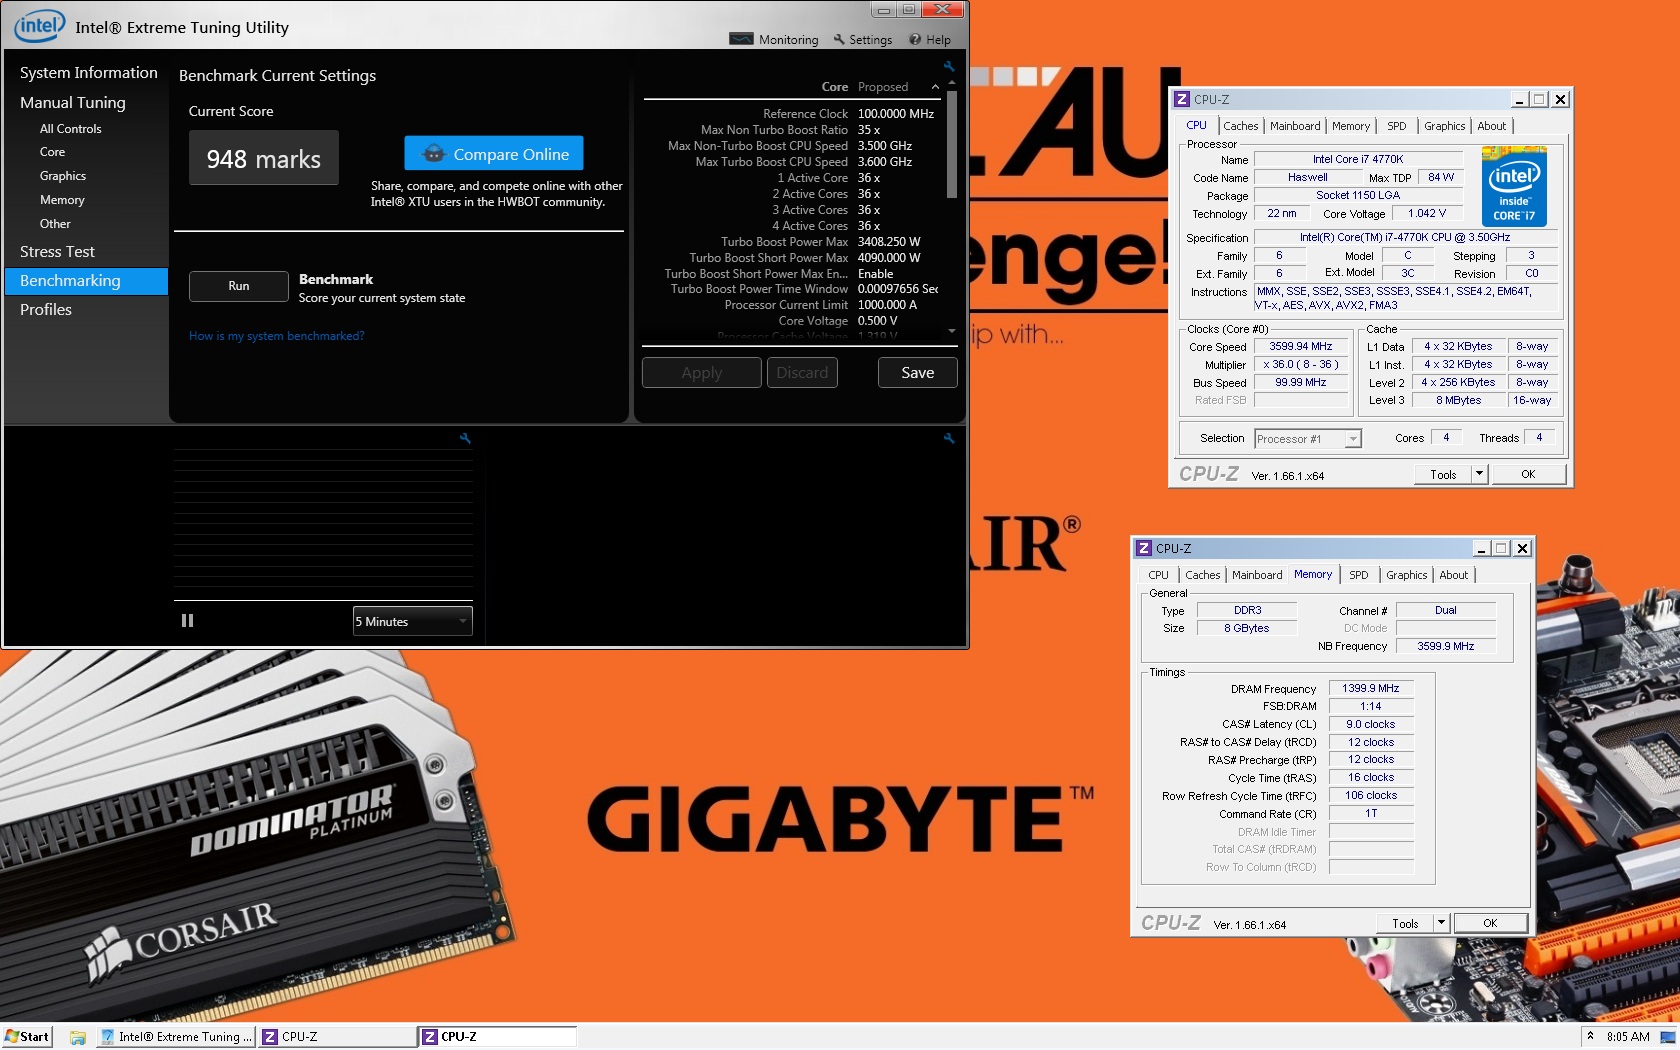Switch to Caches tab in Memory CPU-Z window
This screenshot has height=1050, width=1680.
(x=1202, y=575)
